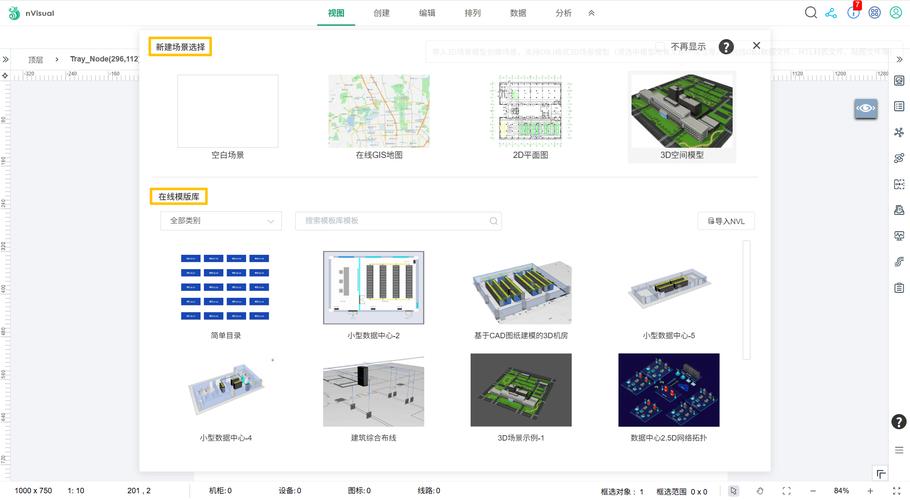Open the topology node icon in right sidebar
The height and width of the screenshot is (500, 910).
click(x=899, y=132)
